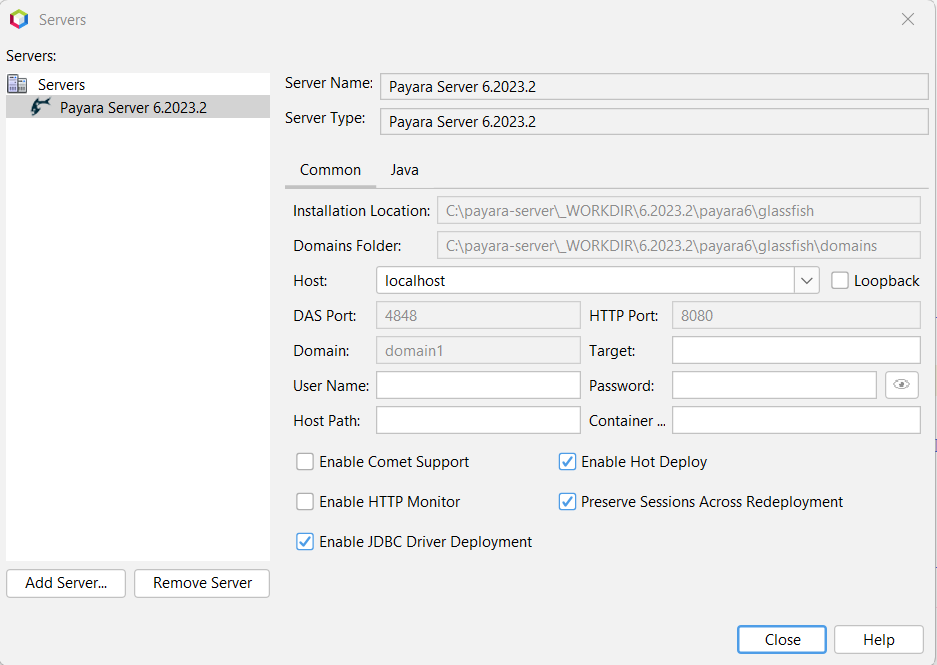Select the Common tab

(x=330, y=170)
